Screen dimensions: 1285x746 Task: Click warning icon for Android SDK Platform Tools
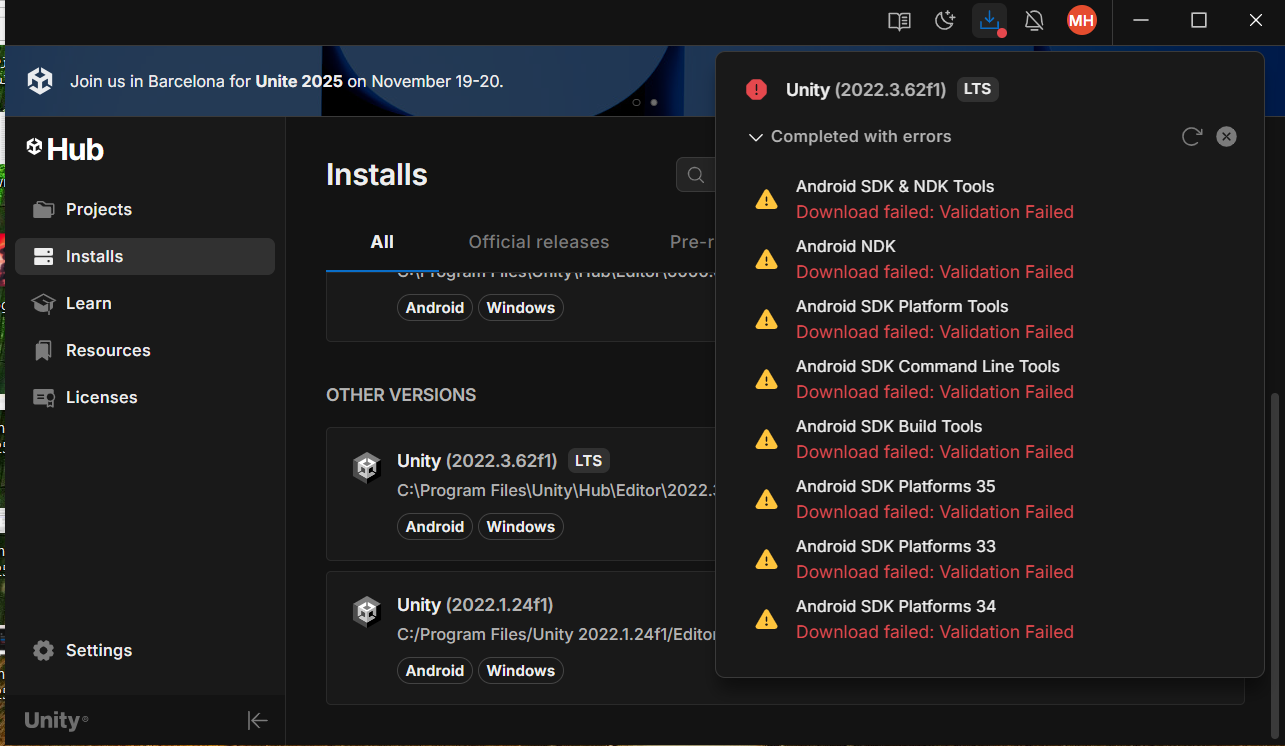(x=766, y=319)
